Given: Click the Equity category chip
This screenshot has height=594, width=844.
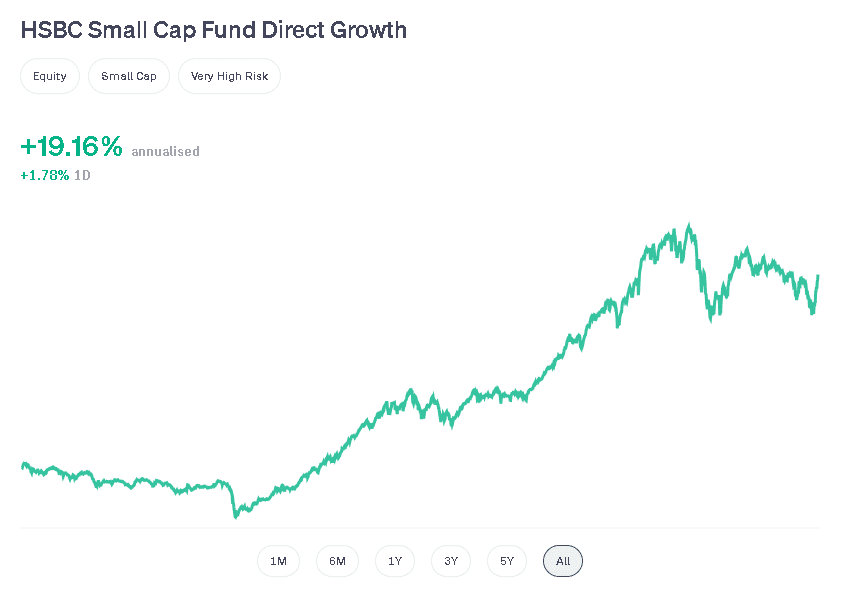Looking at the screenshot, I should [50, 76].
